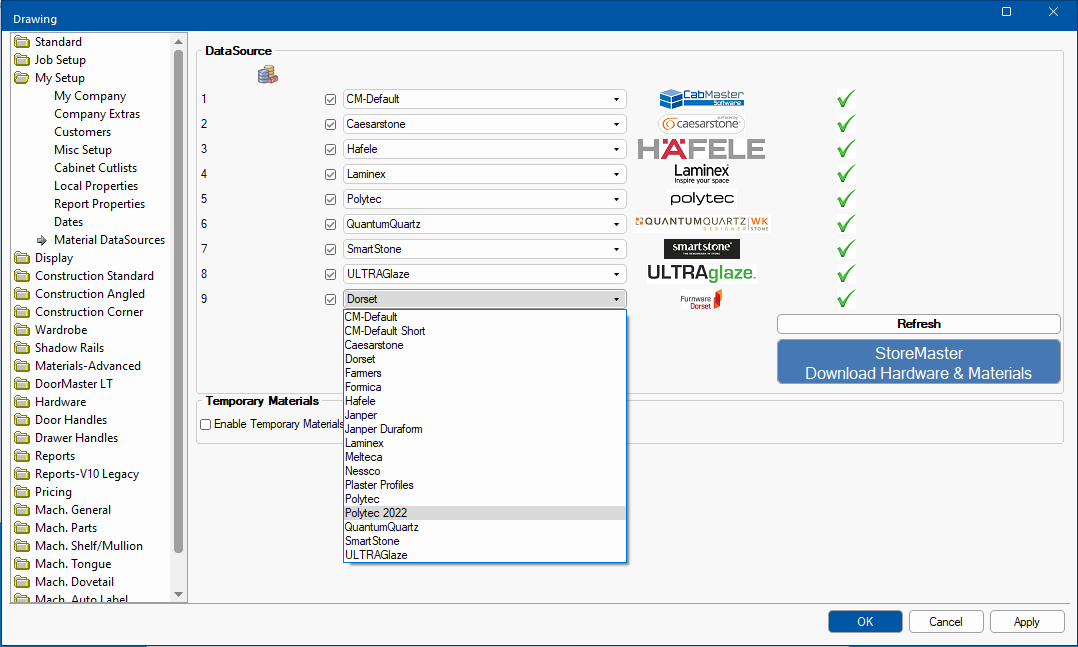Open the Mach. Dovetail folder
Viewport: 1078px width, 647px height.
pos(74,582)
